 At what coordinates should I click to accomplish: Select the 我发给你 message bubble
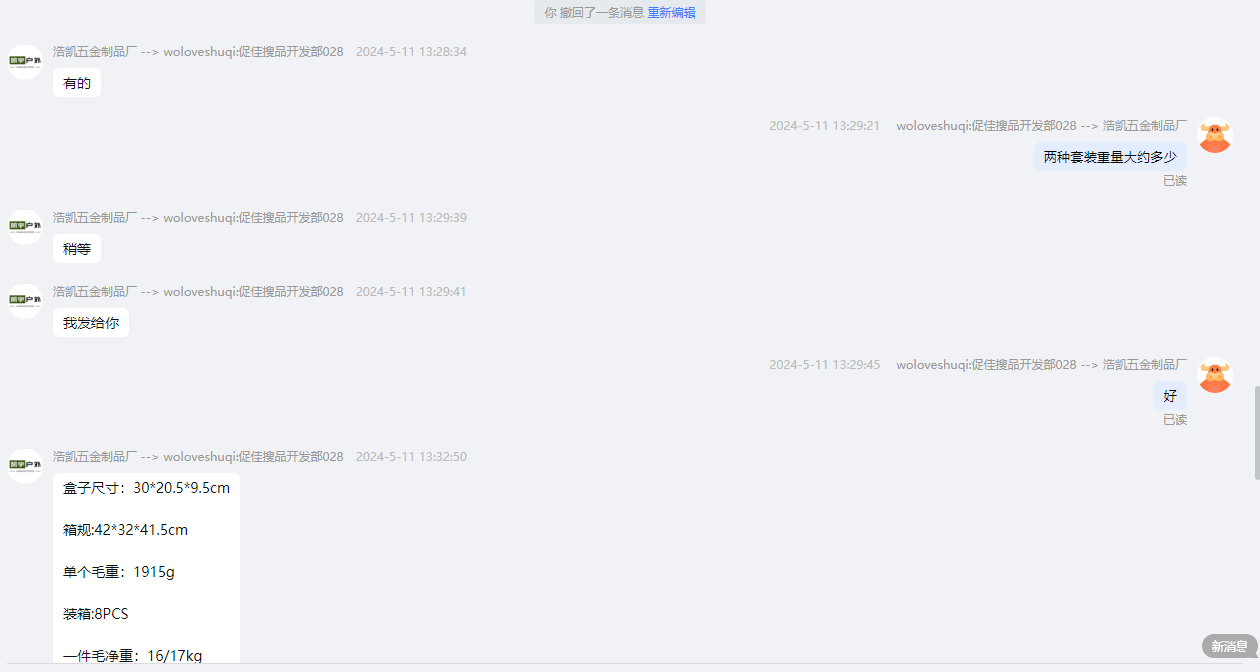91,323
